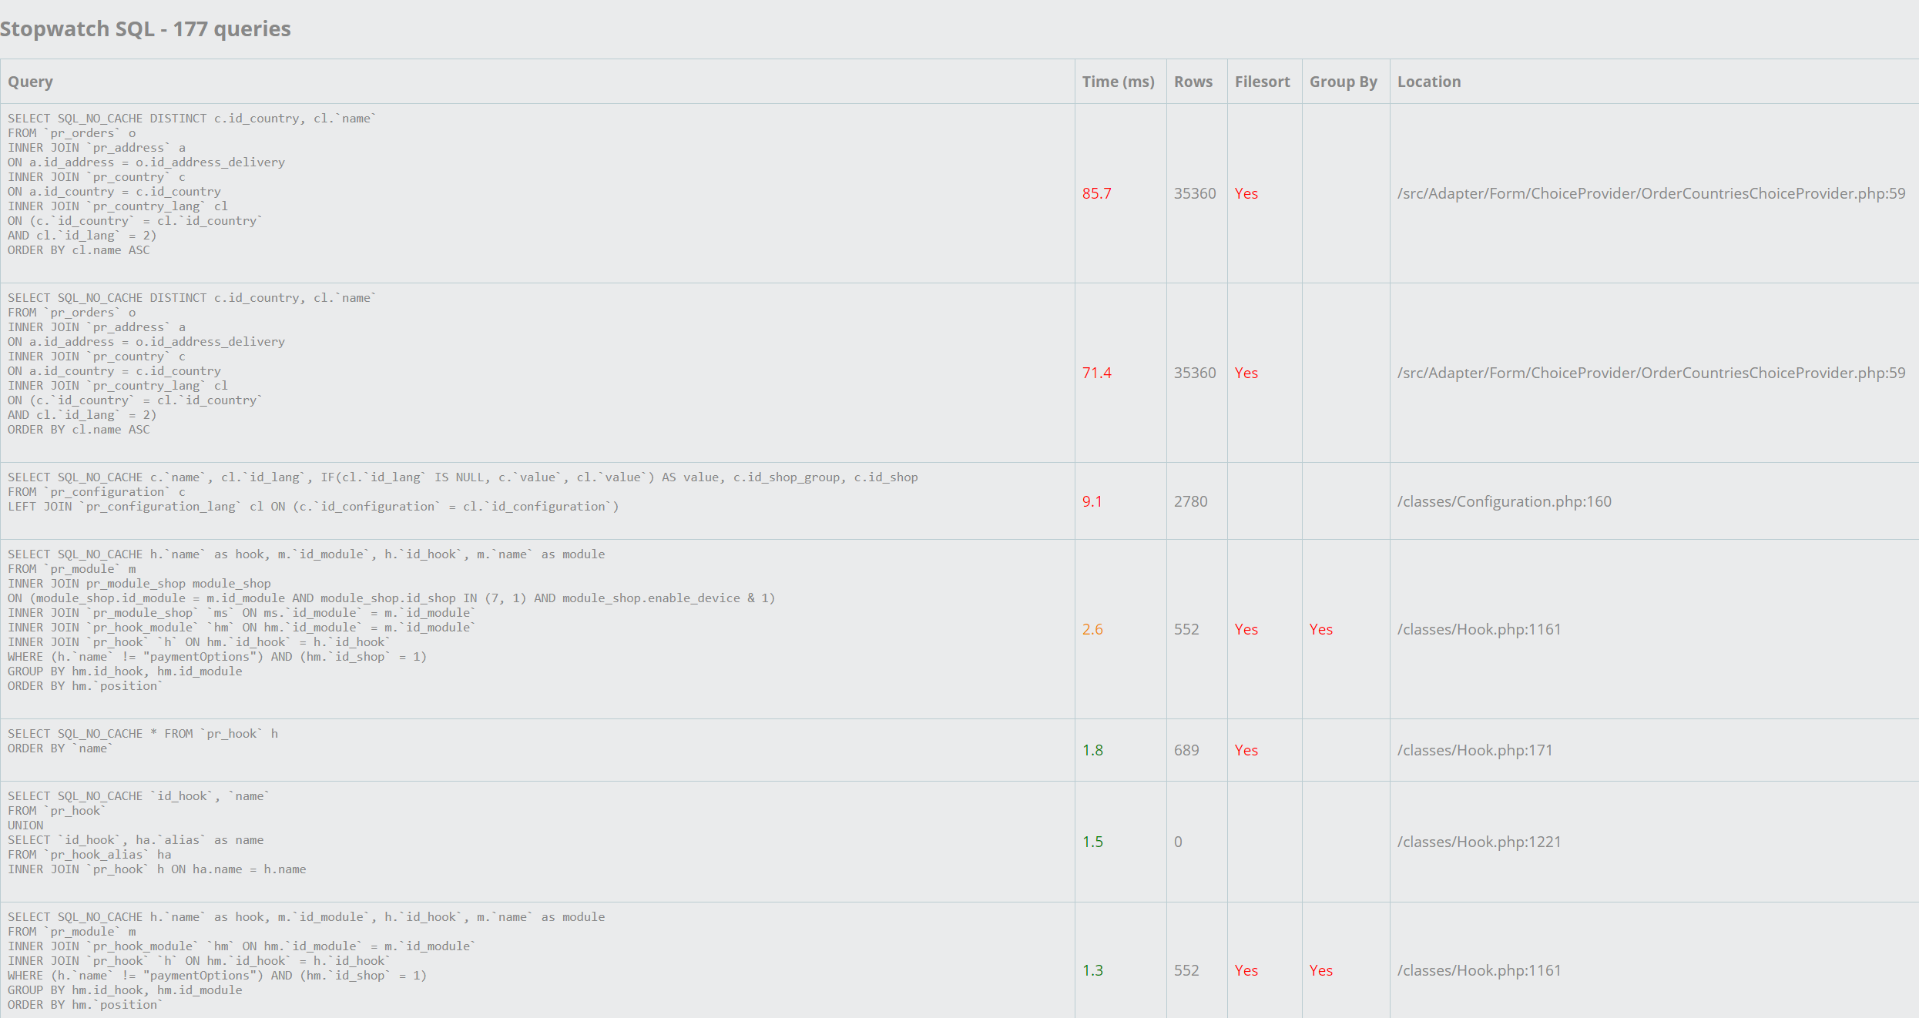Screen dimensions: 1919x1018
Task: Click the SELECT * FROM pr_hook query
Action: 143,741
